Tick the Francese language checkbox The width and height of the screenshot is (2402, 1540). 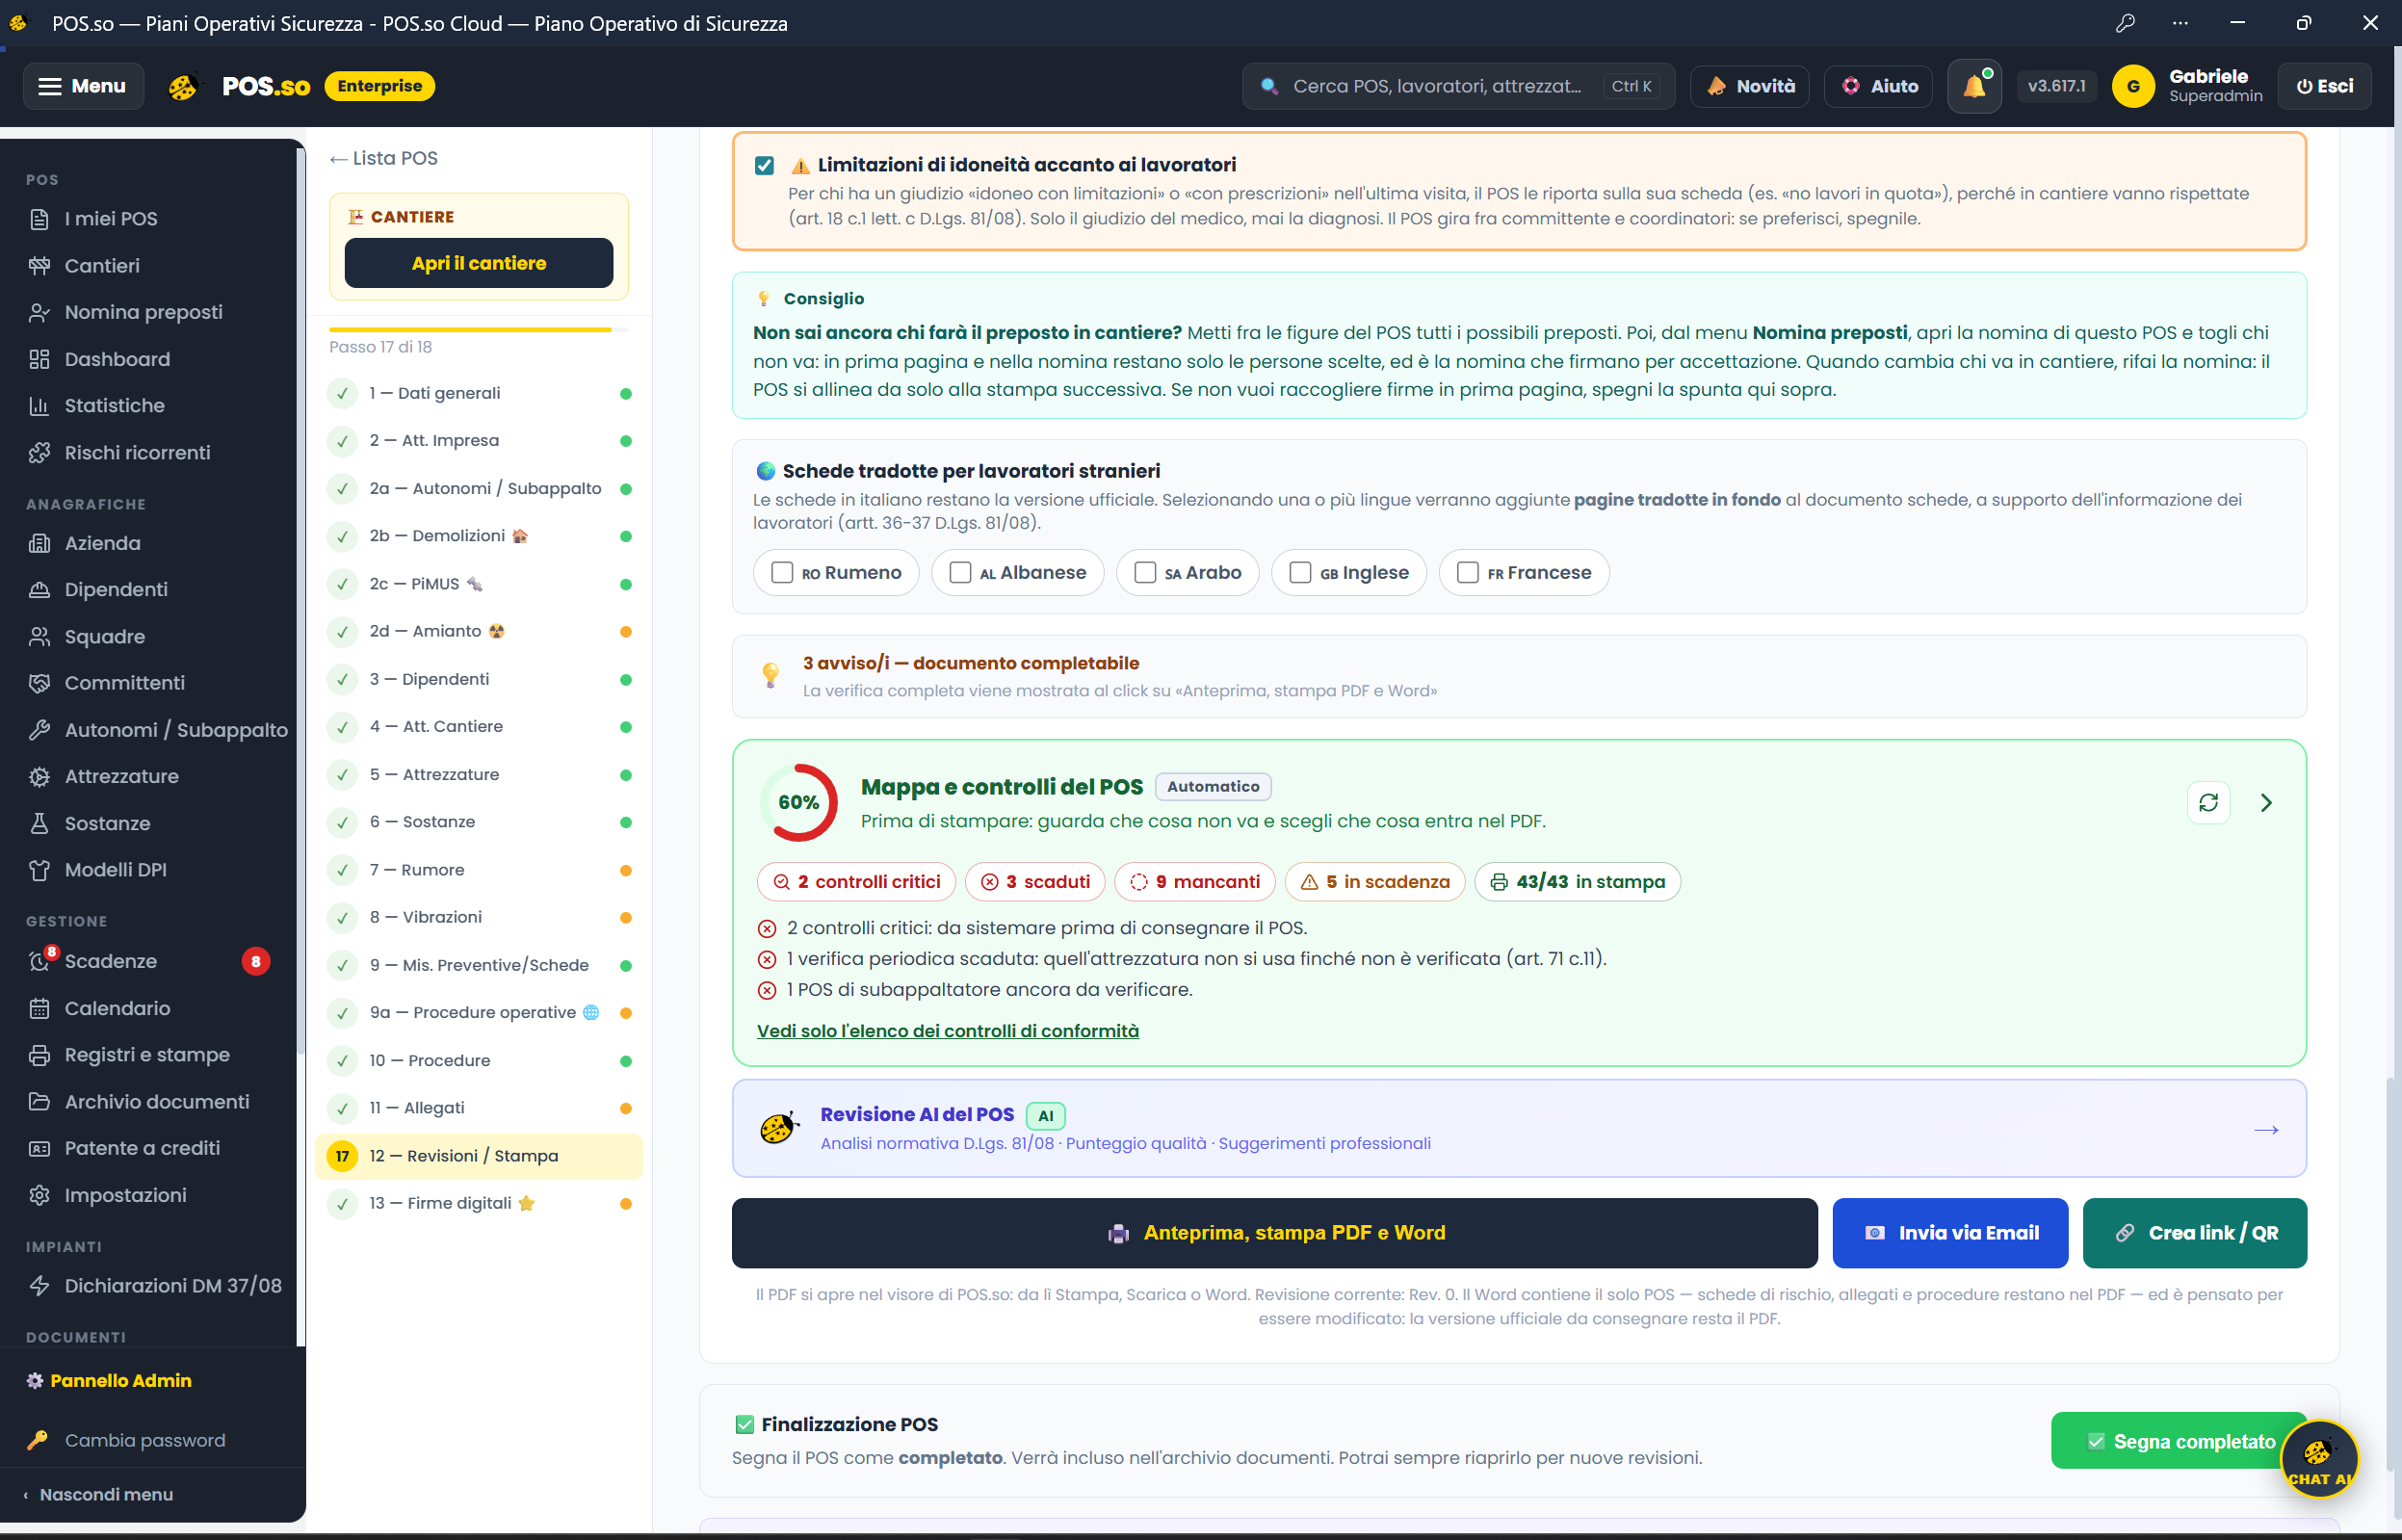[x=1467, y=572]
